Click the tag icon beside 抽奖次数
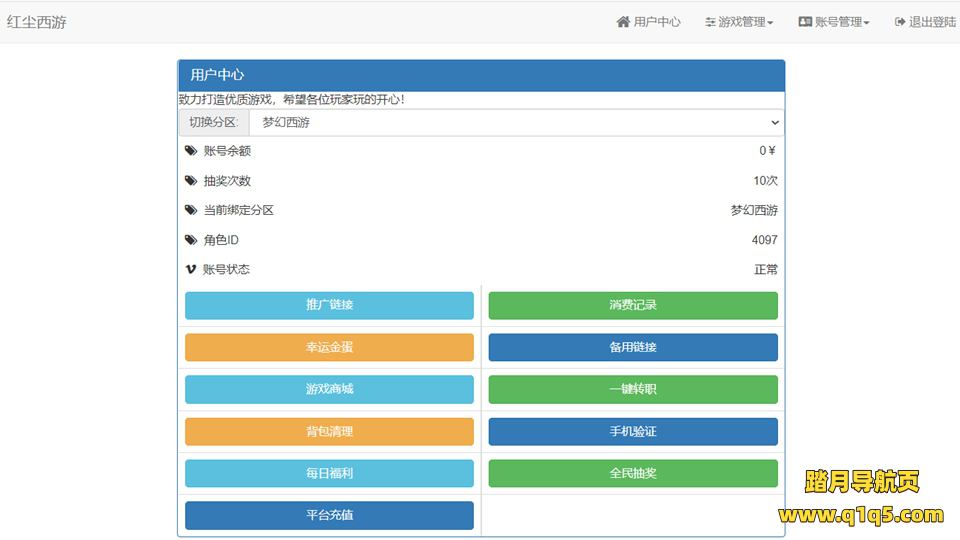 tap(191, 181)
